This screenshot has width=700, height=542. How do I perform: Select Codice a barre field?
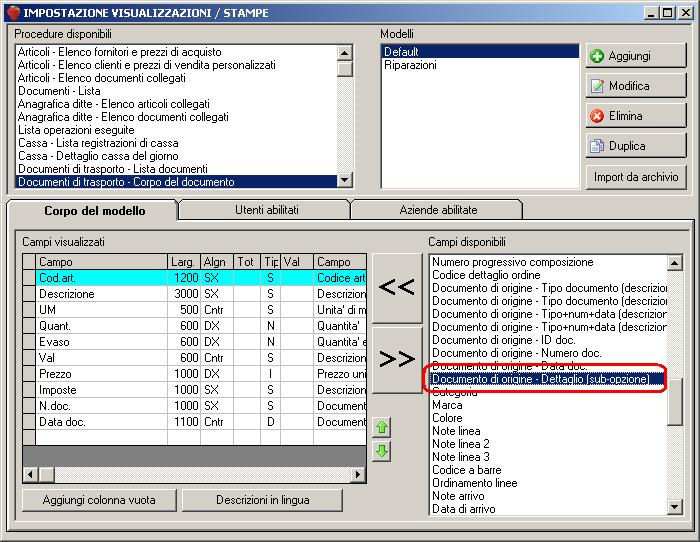tap(548, 470)
